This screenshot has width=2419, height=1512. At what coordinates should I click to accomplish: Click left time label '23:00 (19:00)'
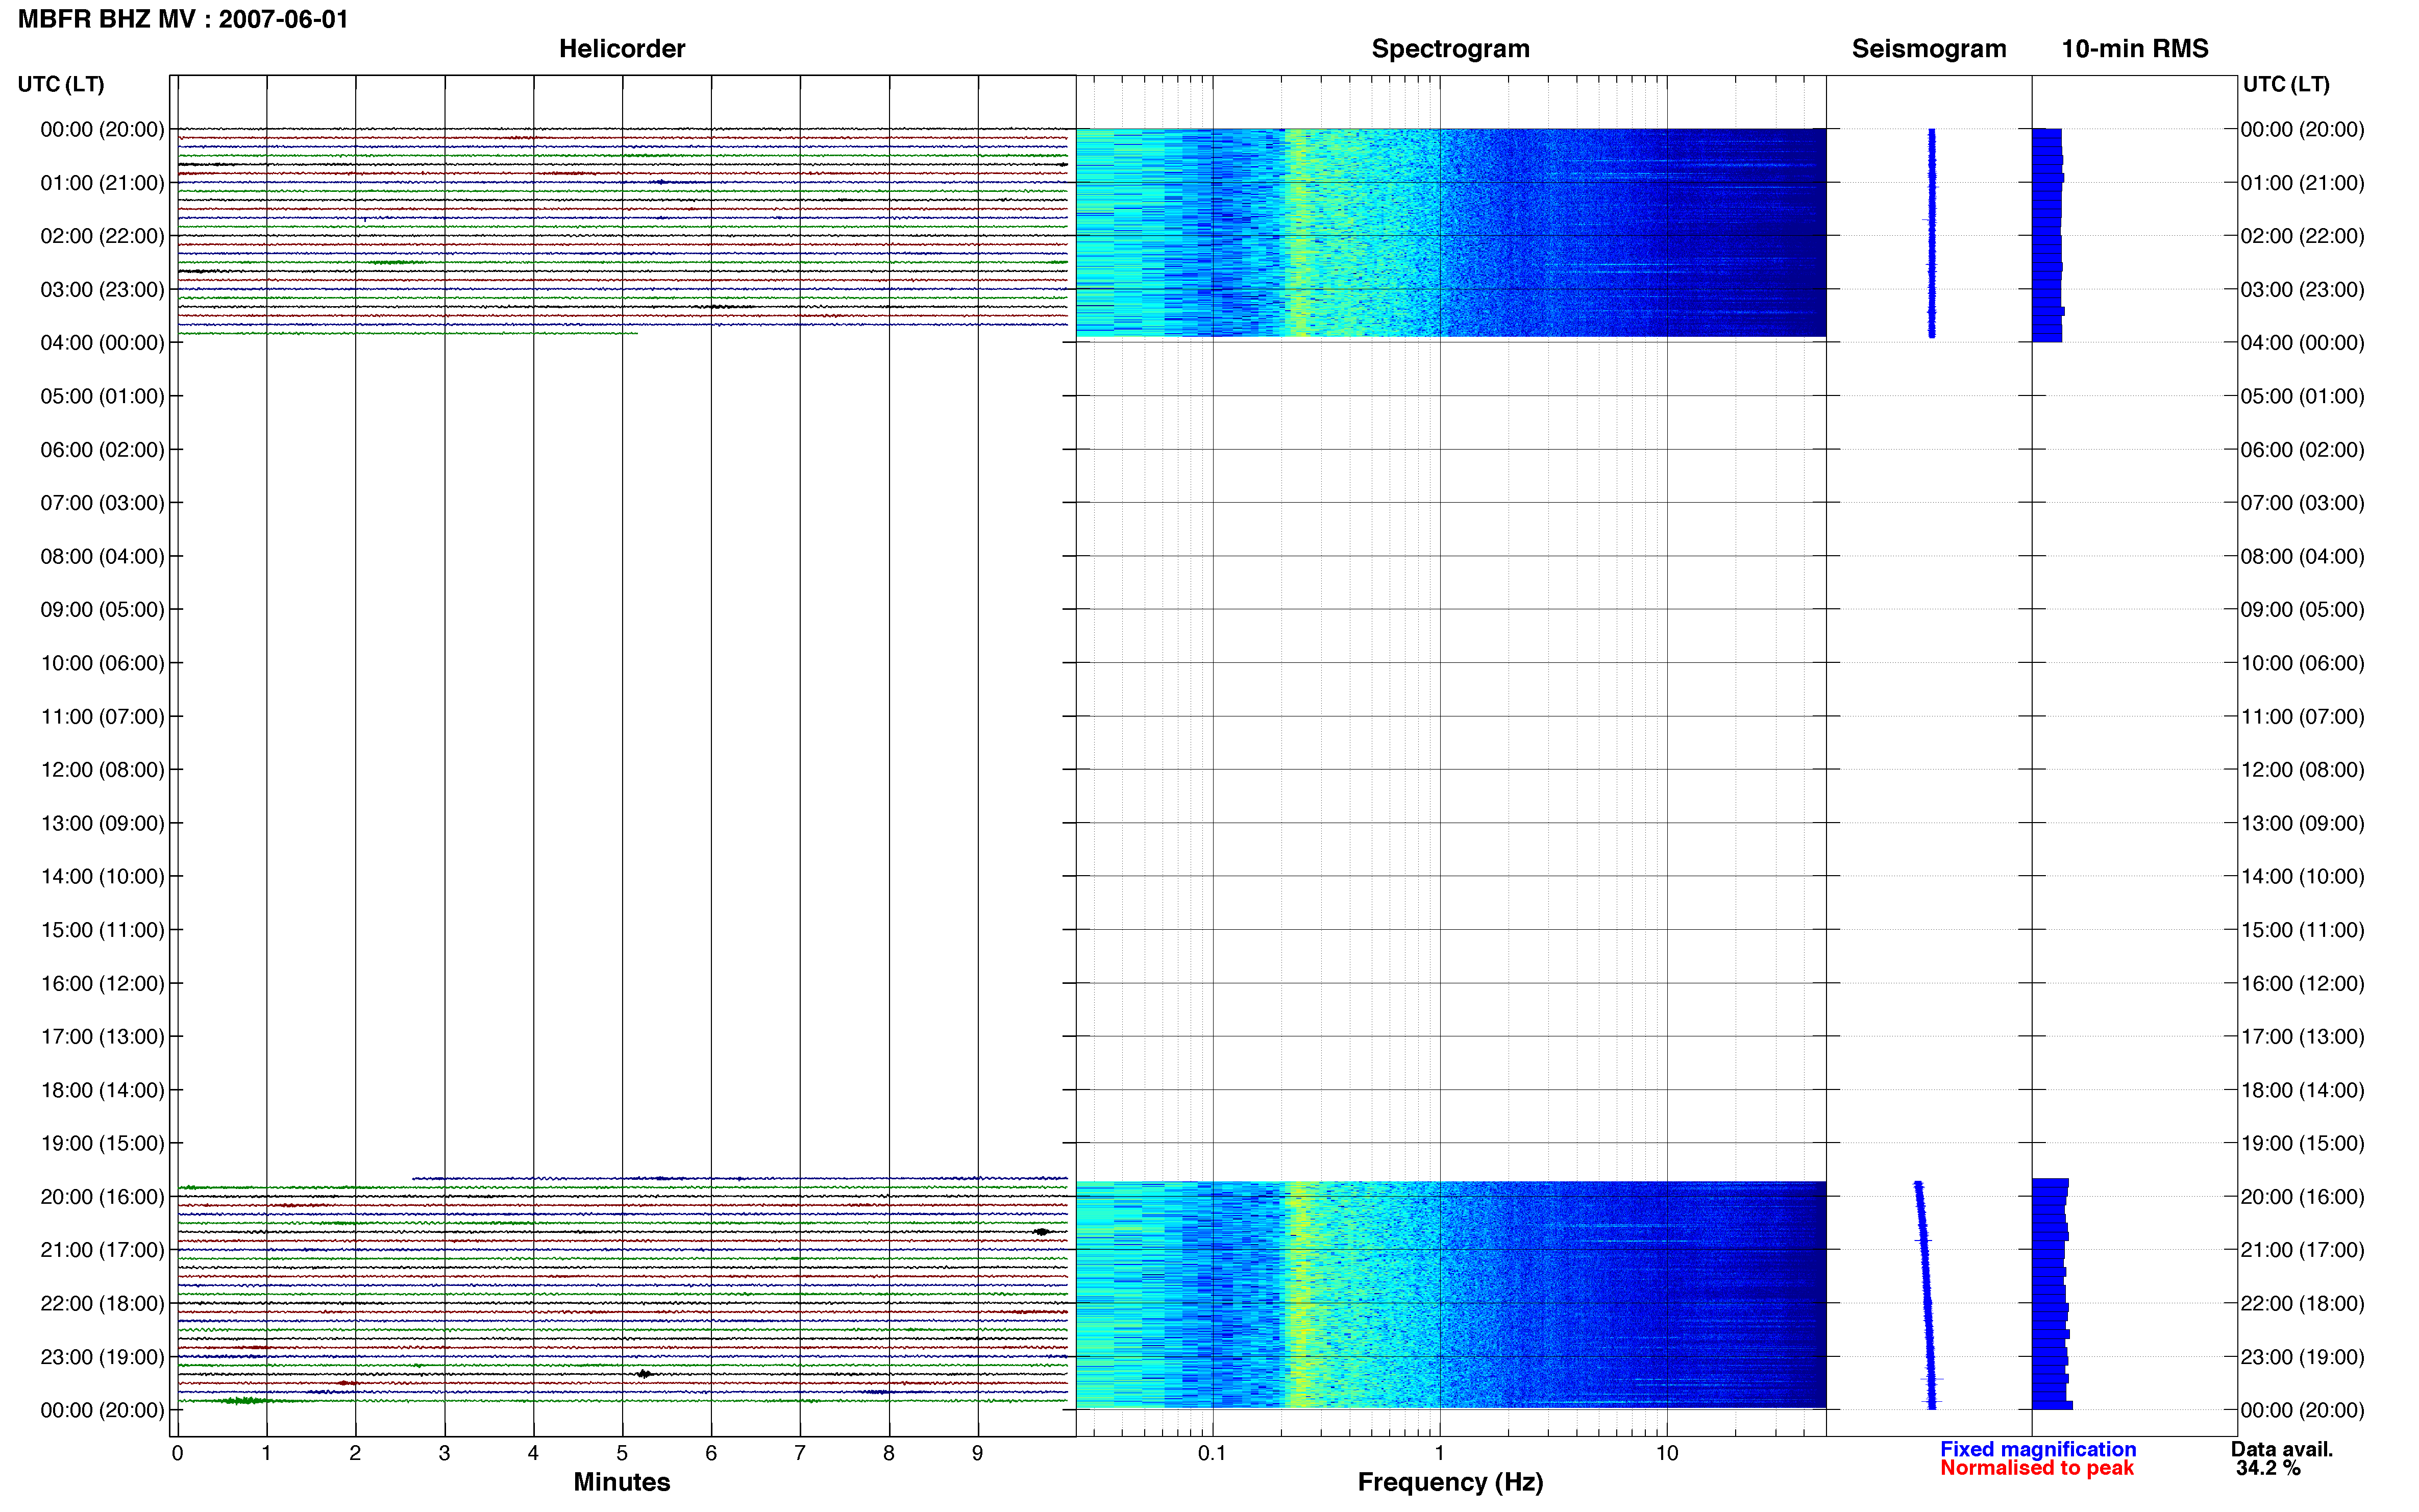point(102,1357)
